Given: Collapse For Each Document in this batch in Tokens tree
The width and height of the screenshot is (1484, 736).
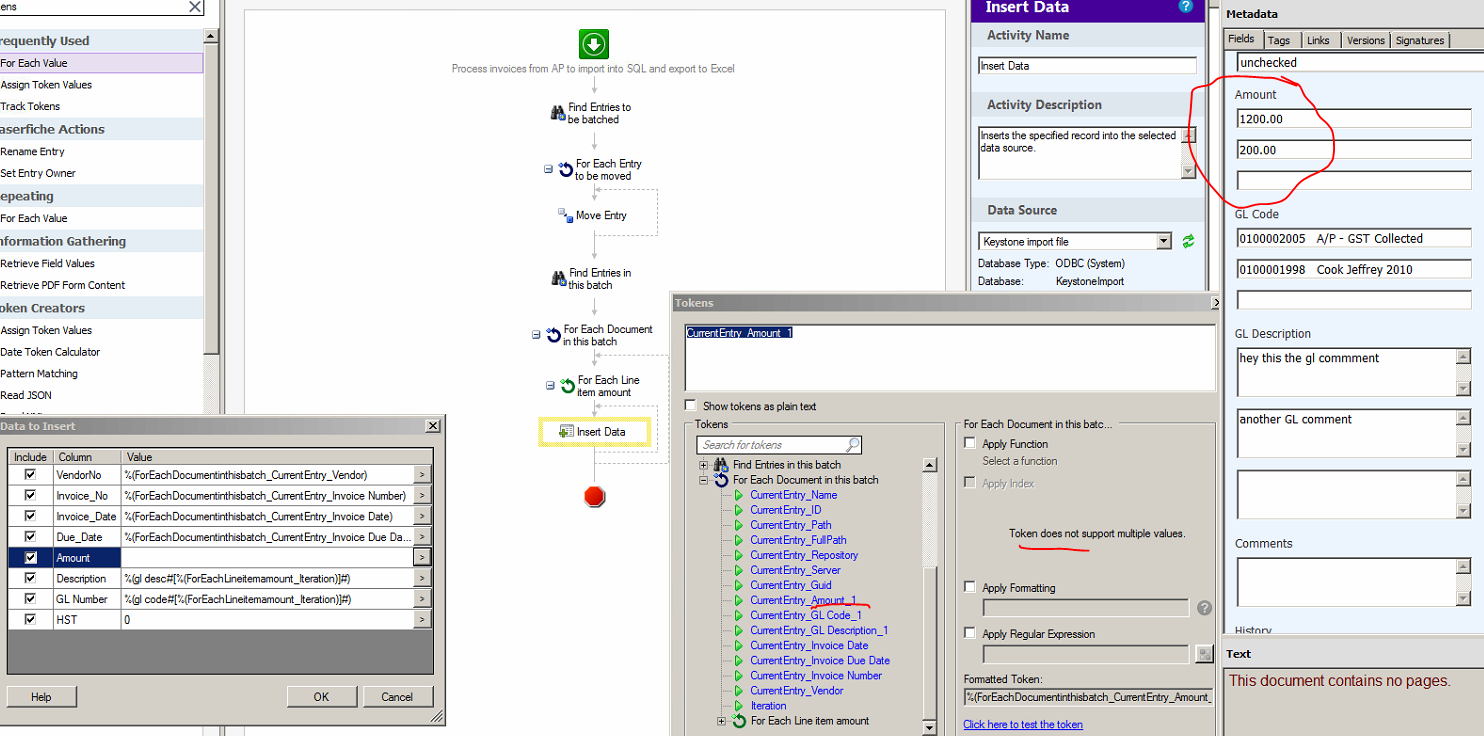Looking at the screenshot, I should pos(704,480).
